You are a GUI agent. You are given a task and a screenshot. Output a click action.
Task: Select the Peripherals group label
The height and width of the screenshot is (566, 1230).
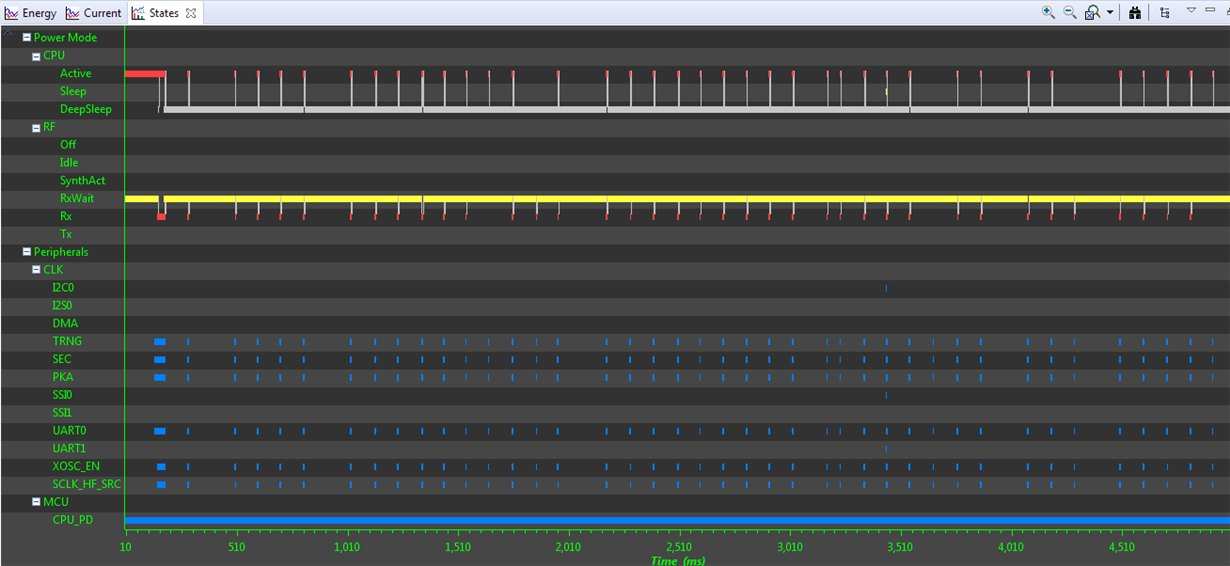pyautogui.click(x=61, y=252)
